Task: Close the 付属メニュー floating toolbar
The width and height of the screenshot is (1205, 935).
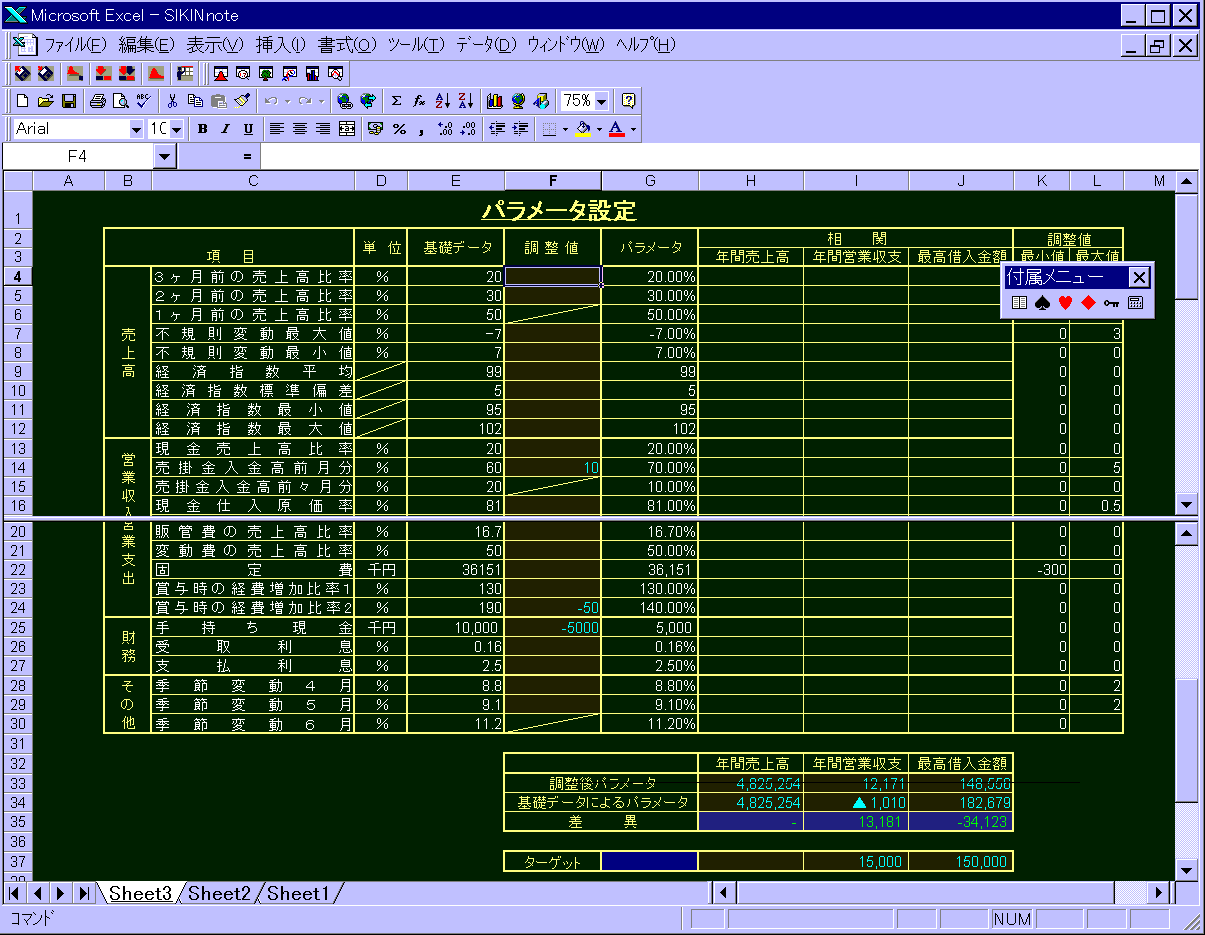Action: coord(1139,277)
